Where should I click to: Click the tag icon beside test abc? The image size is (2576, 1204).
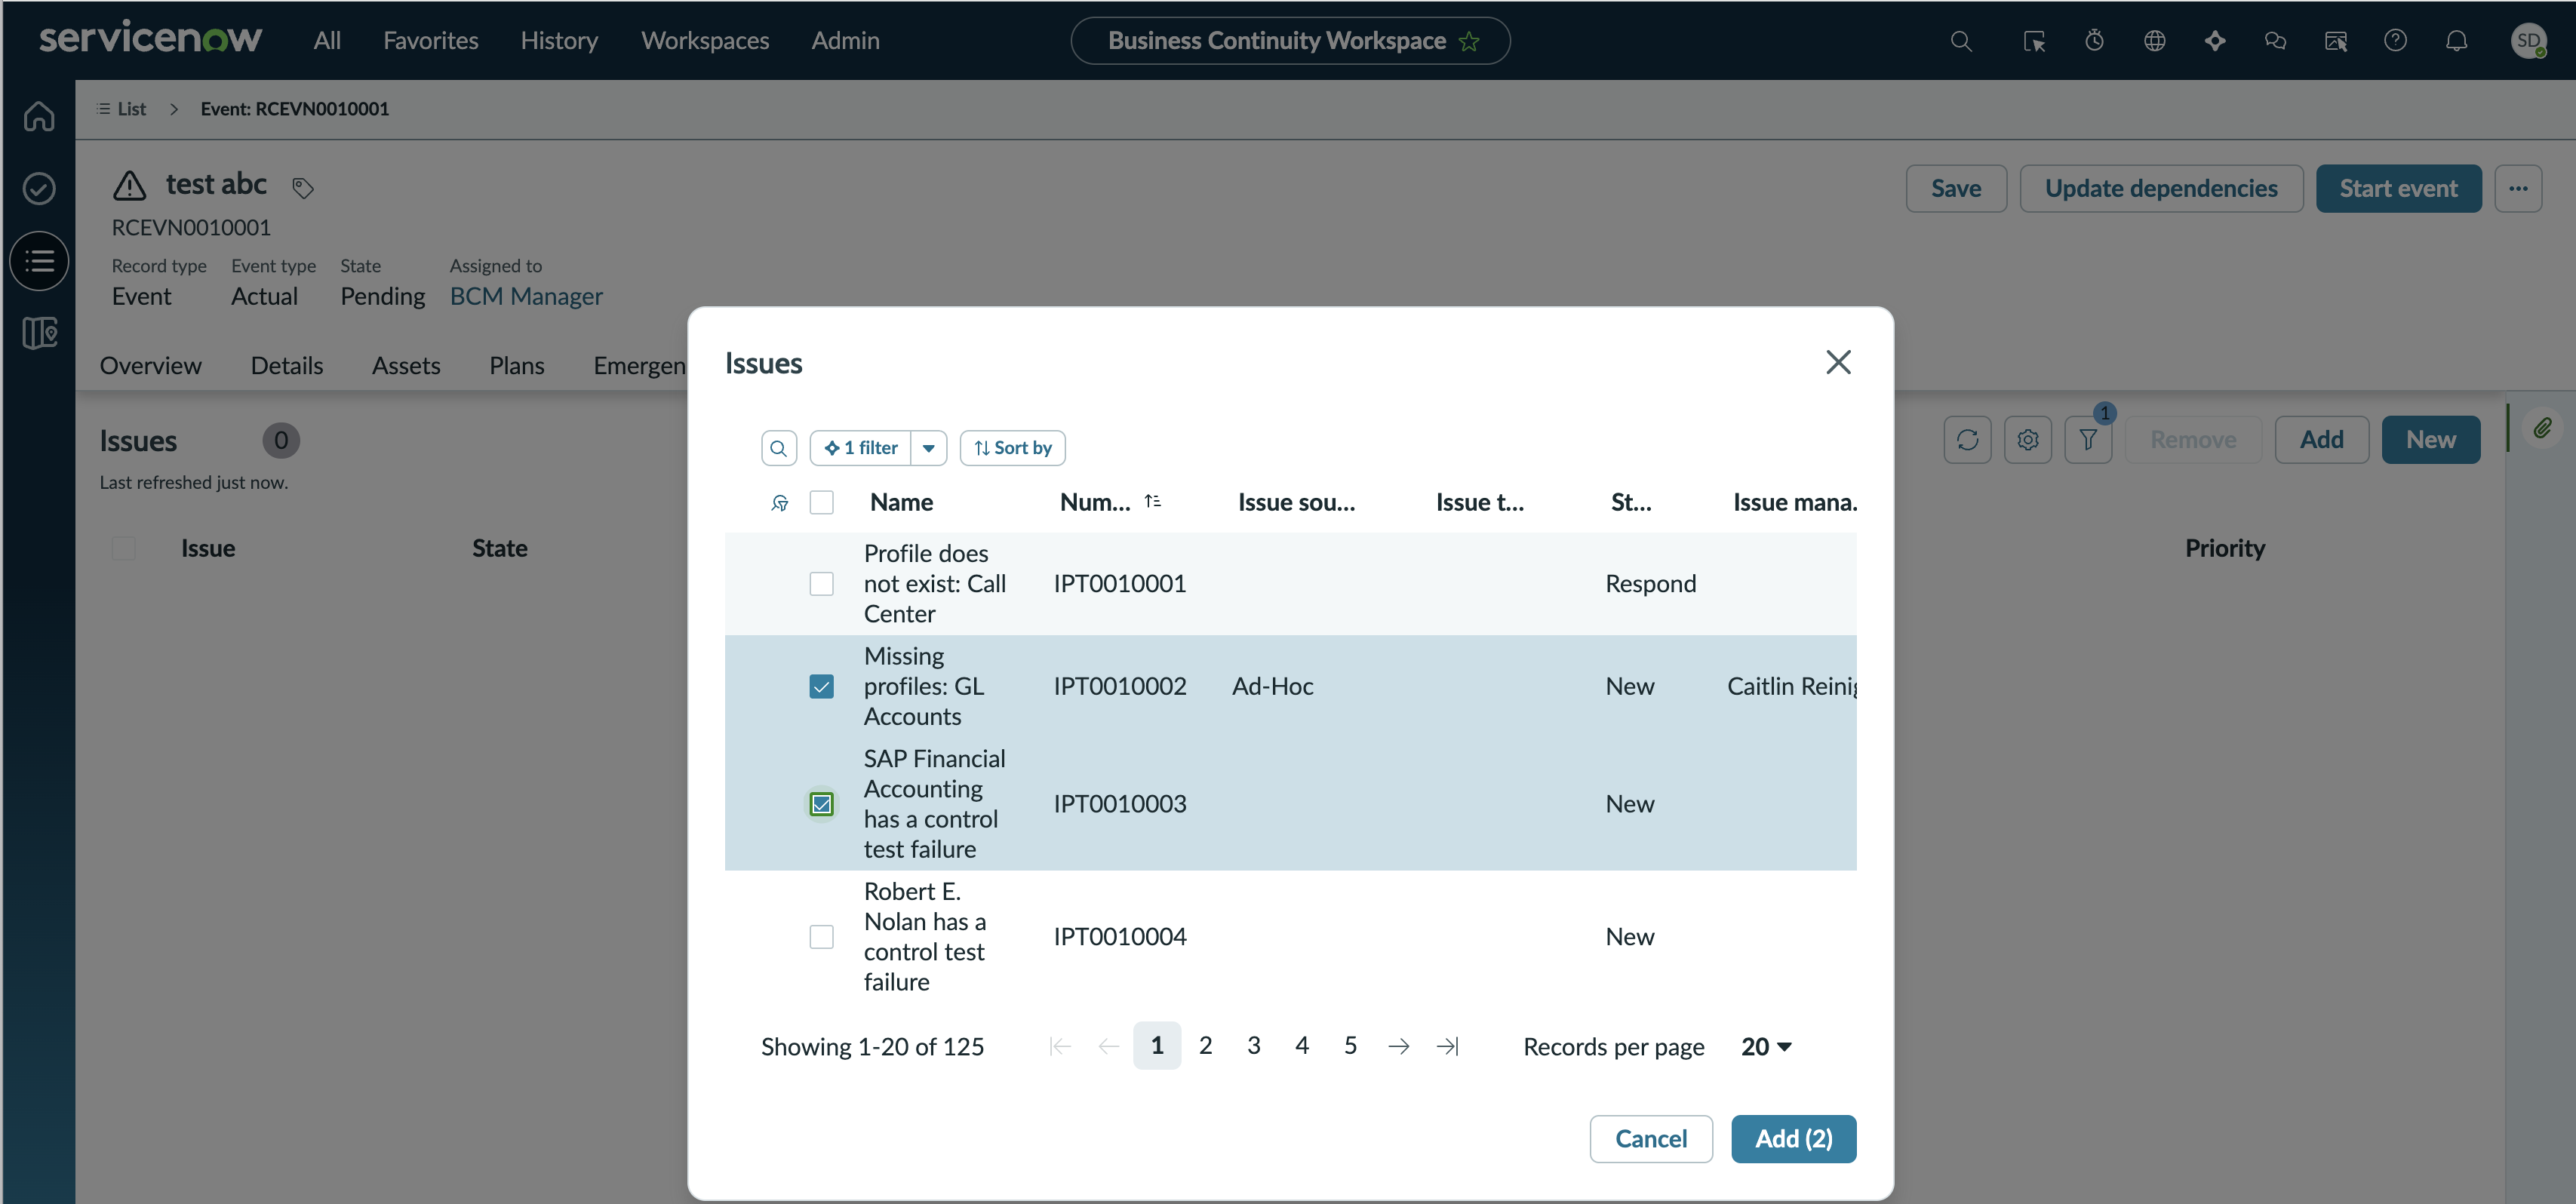point(303,187)
